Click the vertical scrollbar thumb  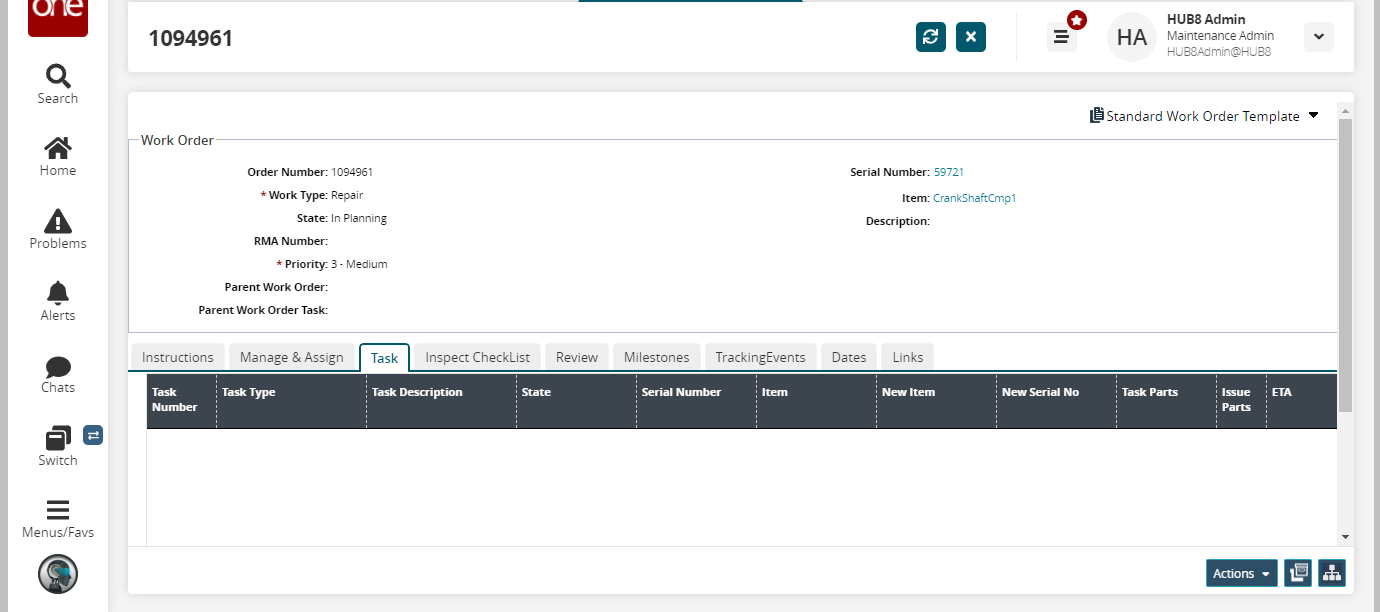click(1345, 264)
